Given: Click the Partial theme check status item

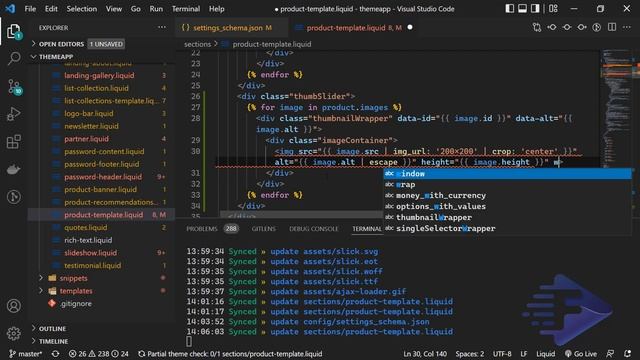Looking at the screenshot, I should pos(231,353).
